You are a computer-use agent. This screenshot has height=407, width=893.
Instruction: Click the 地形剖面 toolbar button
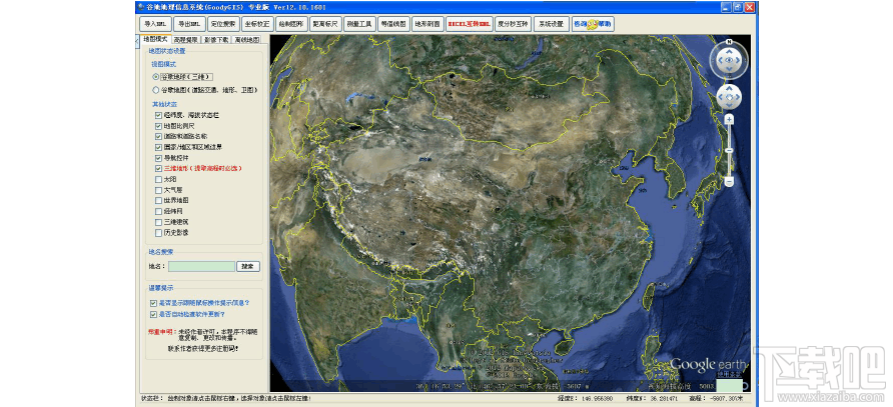tap(428, 24)
